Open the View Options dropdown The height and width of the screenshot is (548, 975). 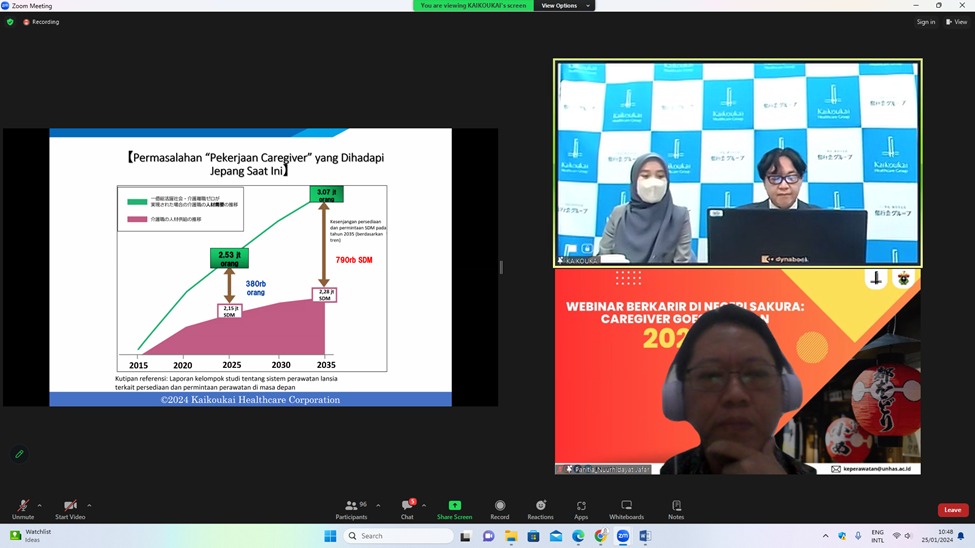pos(565,6)
